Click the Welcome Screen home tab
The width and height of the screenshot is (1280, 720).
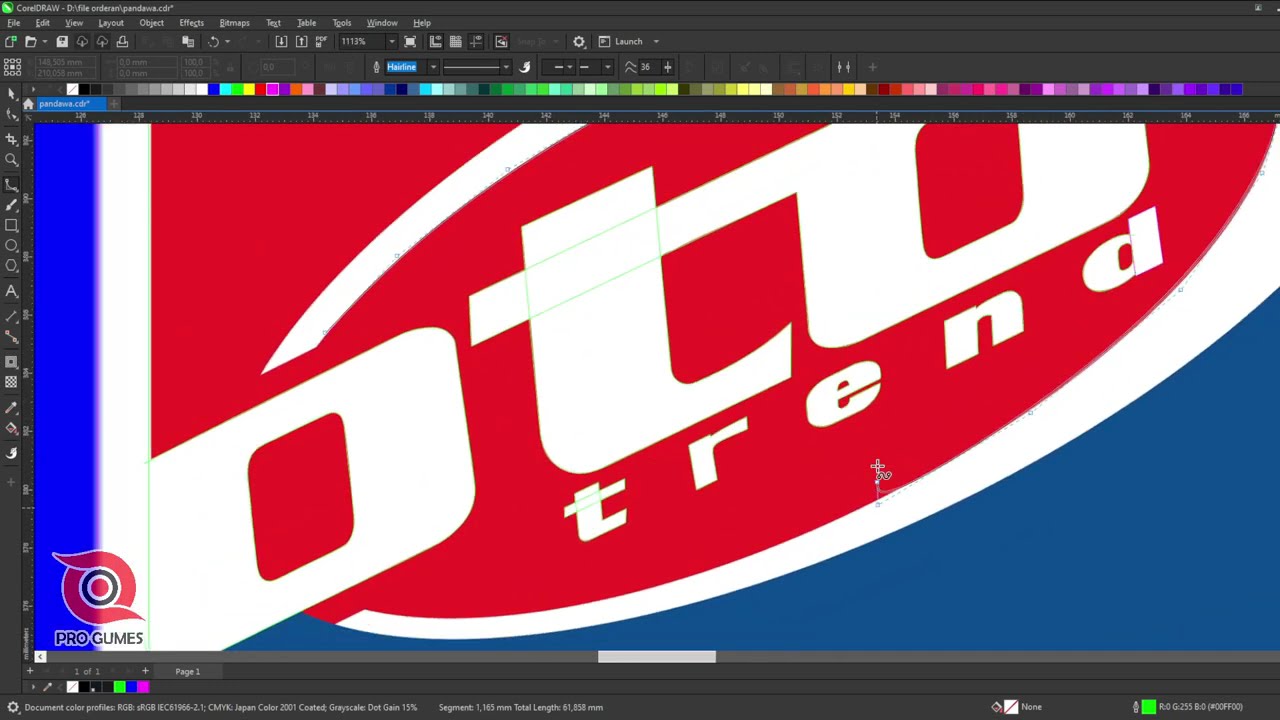point(28,104)
